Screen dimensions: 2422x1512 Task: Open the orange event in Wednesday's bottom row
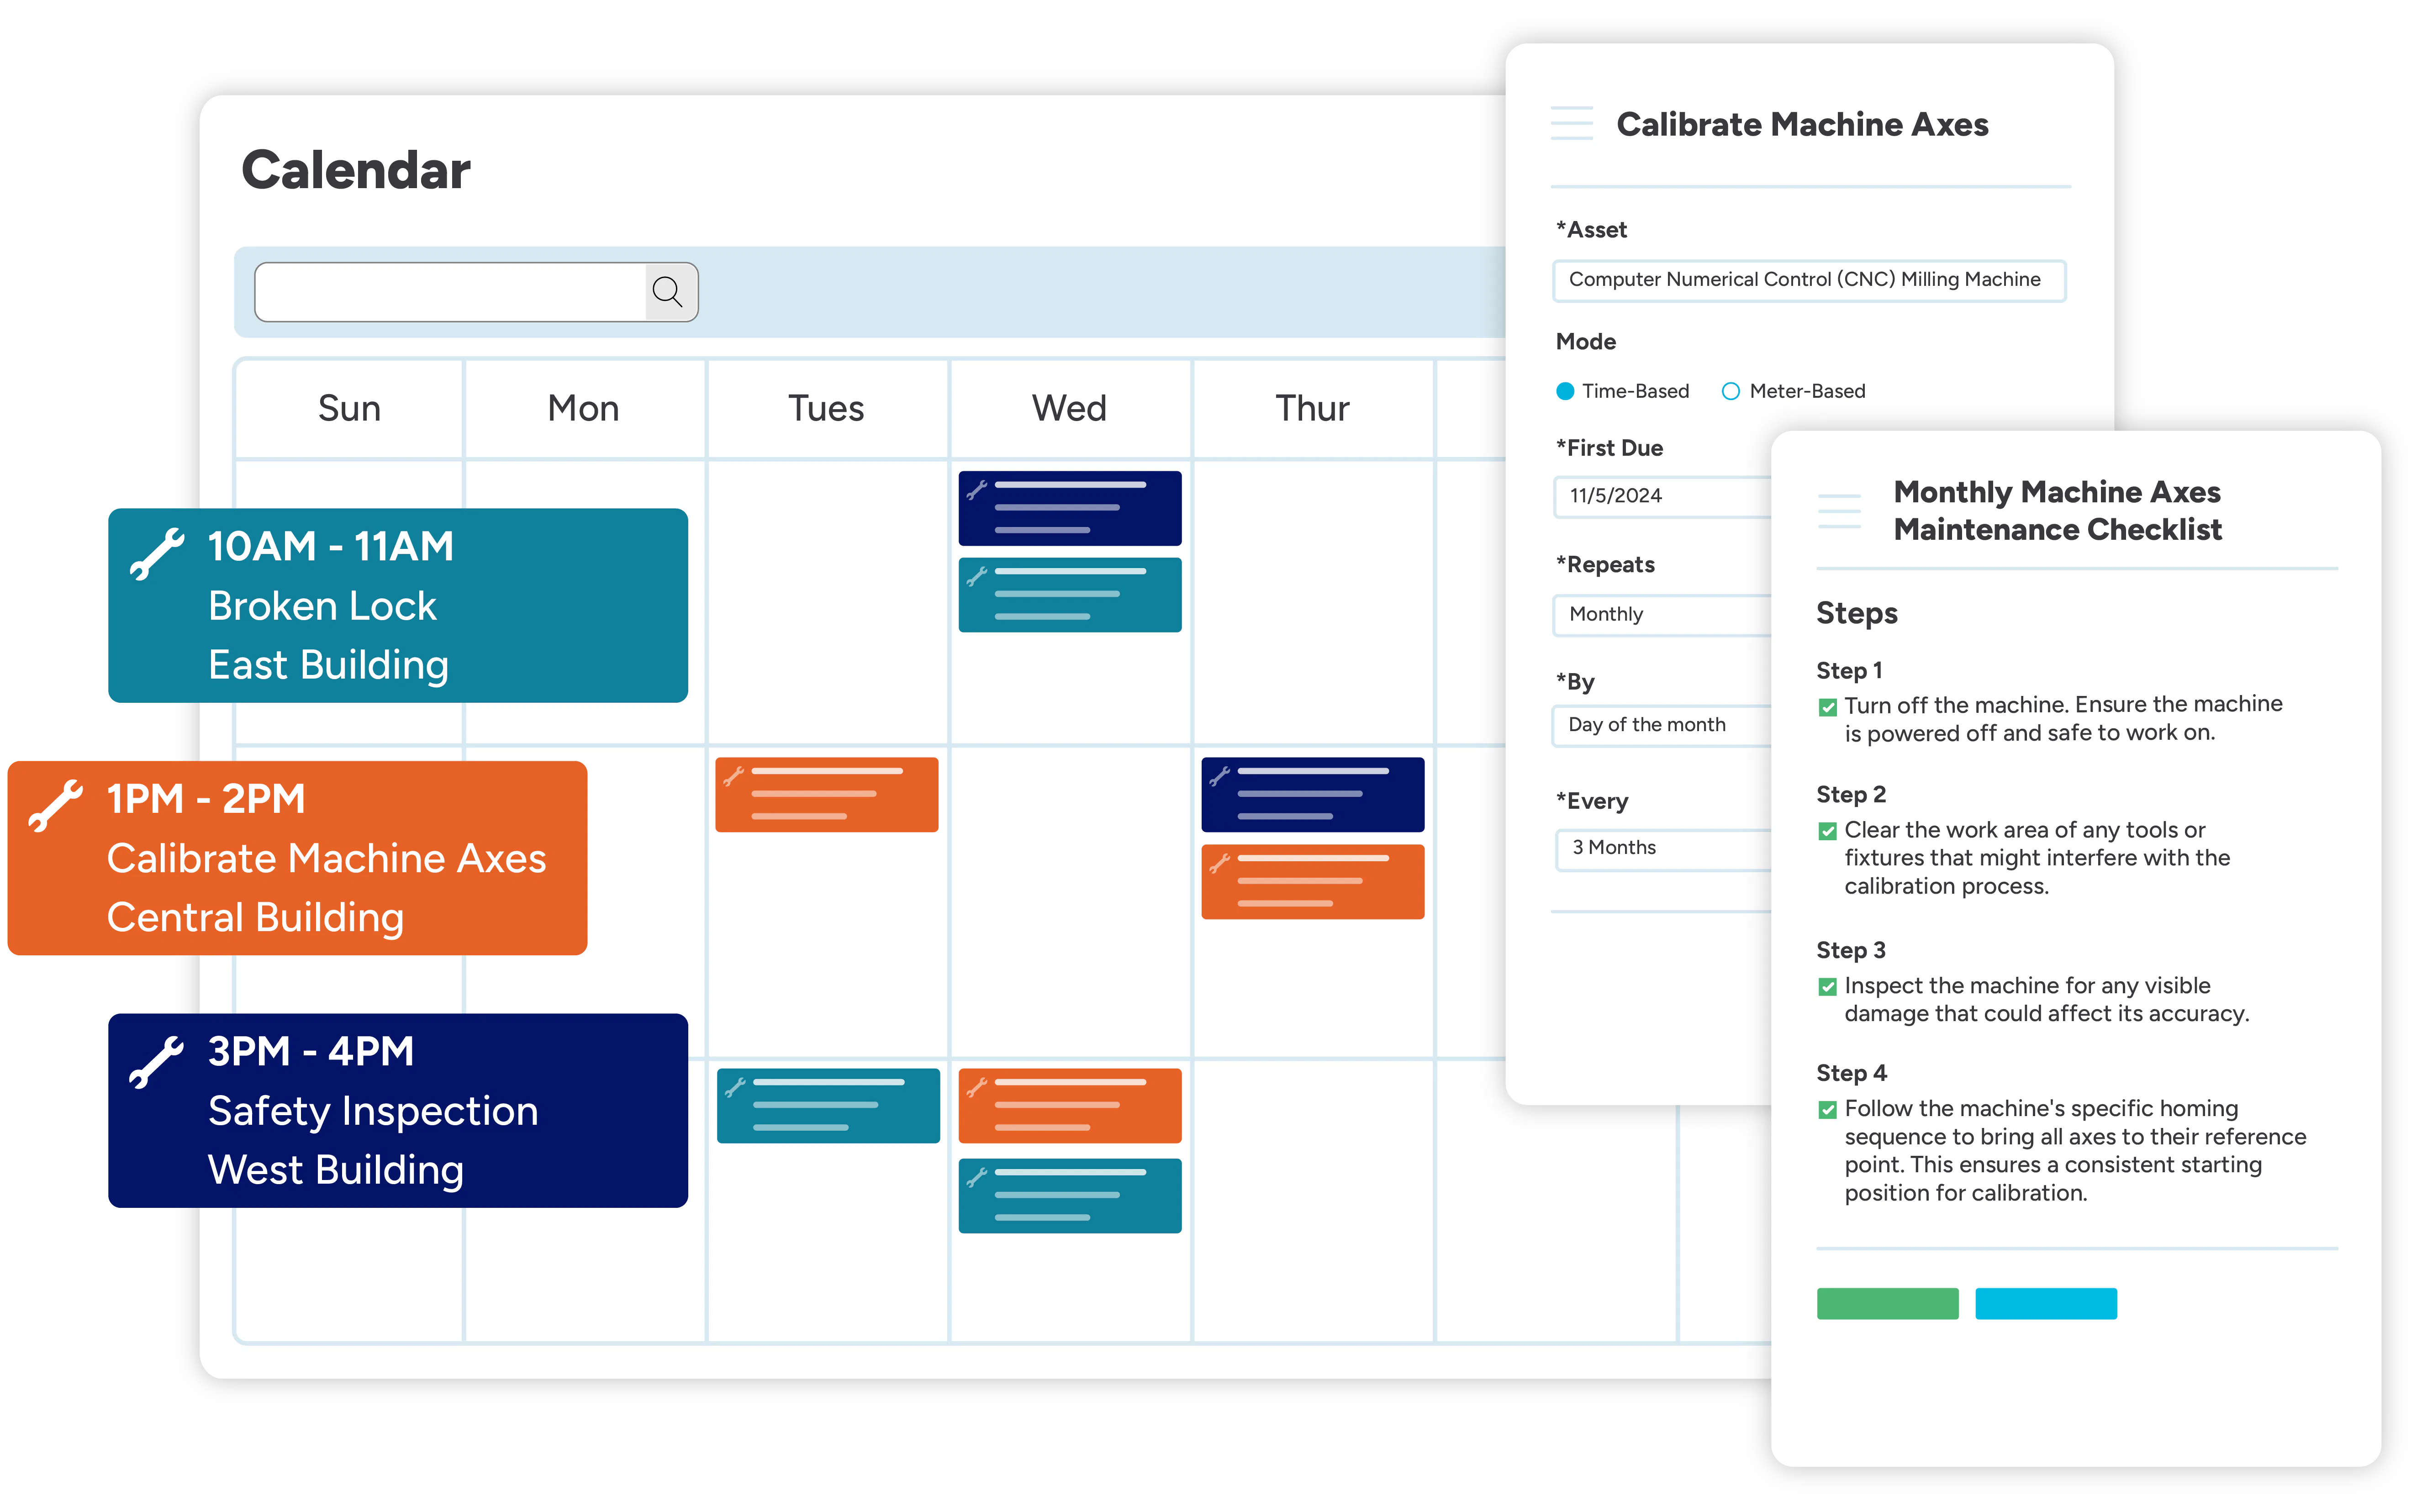(x=1069, y=1105)
